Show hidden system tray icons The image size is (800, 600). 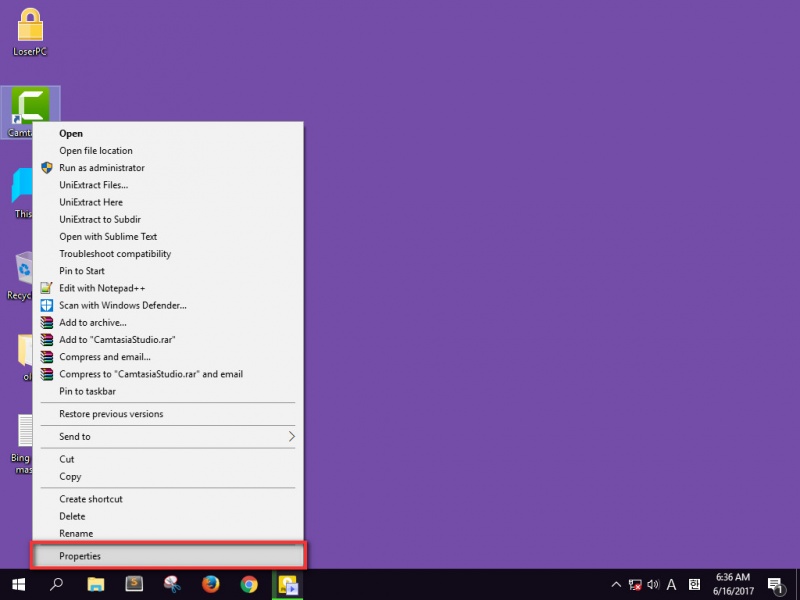(616, 584)
